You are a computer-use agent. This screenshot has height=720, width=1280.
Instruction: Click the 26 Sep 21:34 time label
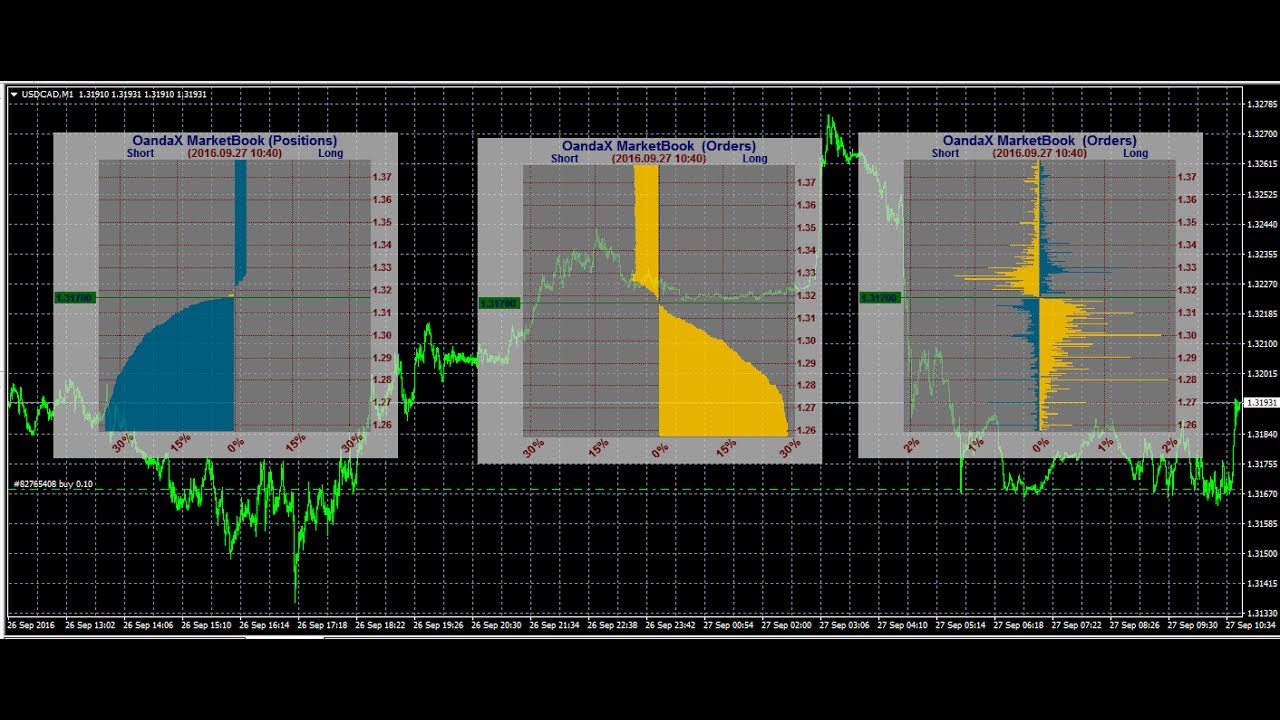[x=554, y=625]
